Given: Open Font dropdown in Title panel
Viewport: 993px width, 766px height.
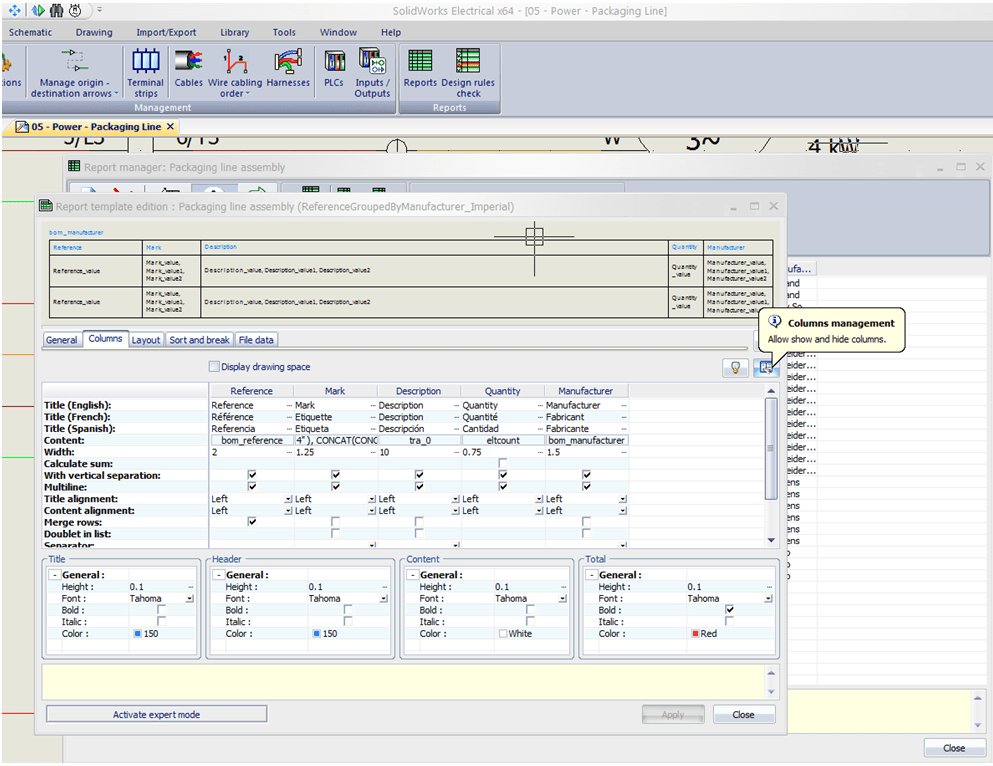Looking at the screenshot, I should (190, 599).
